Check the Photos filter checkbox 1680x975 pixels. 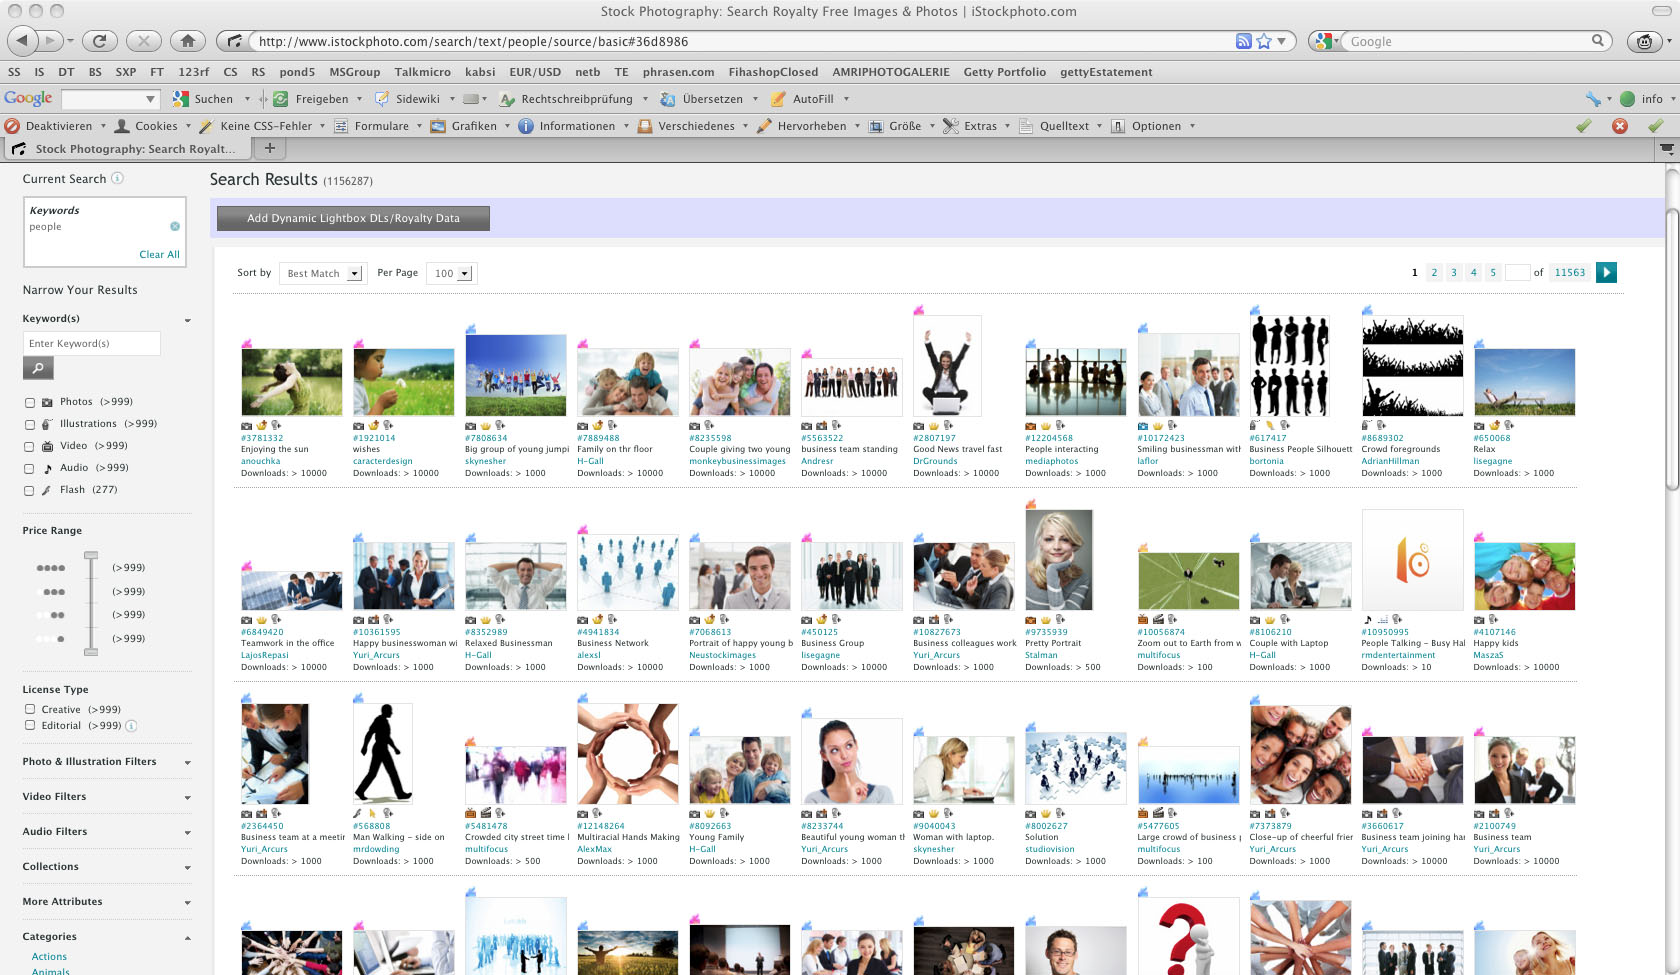coord(30,403)
